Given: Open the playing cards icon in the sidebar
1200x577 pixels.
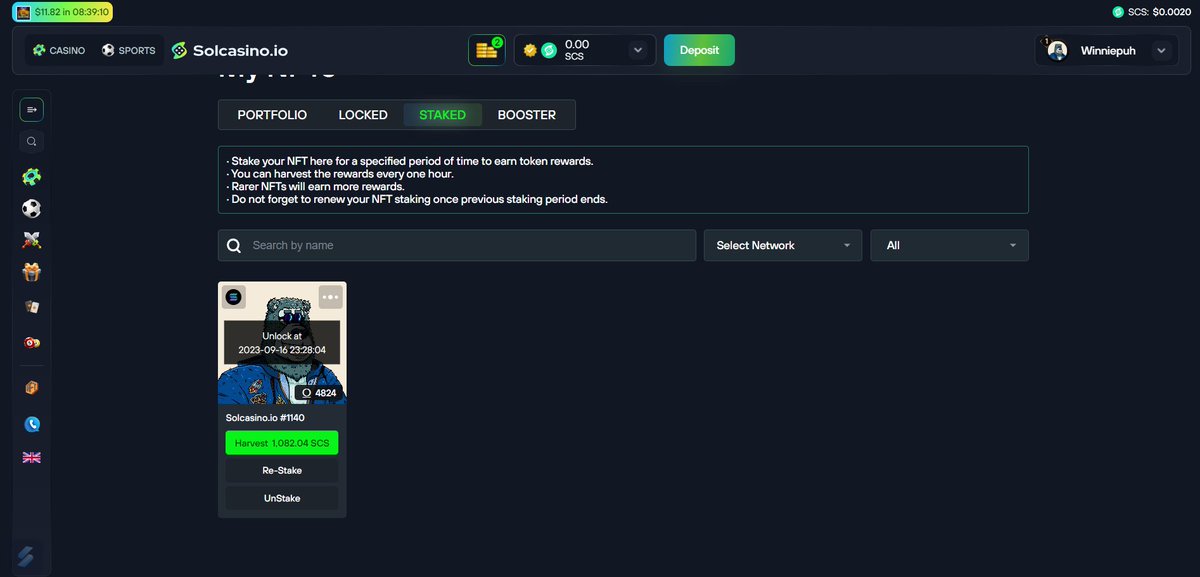Looking at the screenshot, I should coord(32,307).
